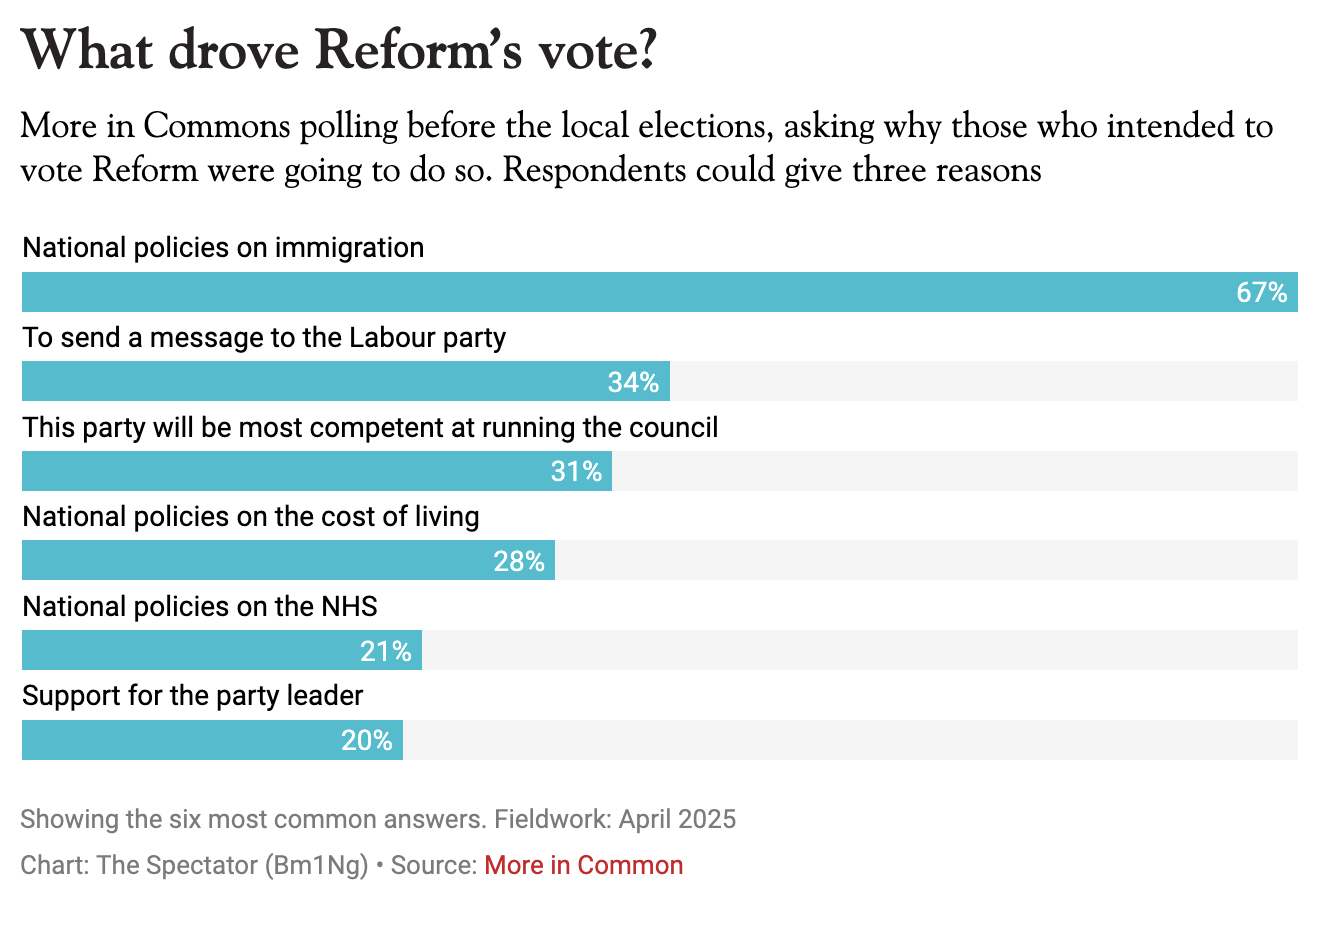Open the More in Common source link

coord(583,865)
